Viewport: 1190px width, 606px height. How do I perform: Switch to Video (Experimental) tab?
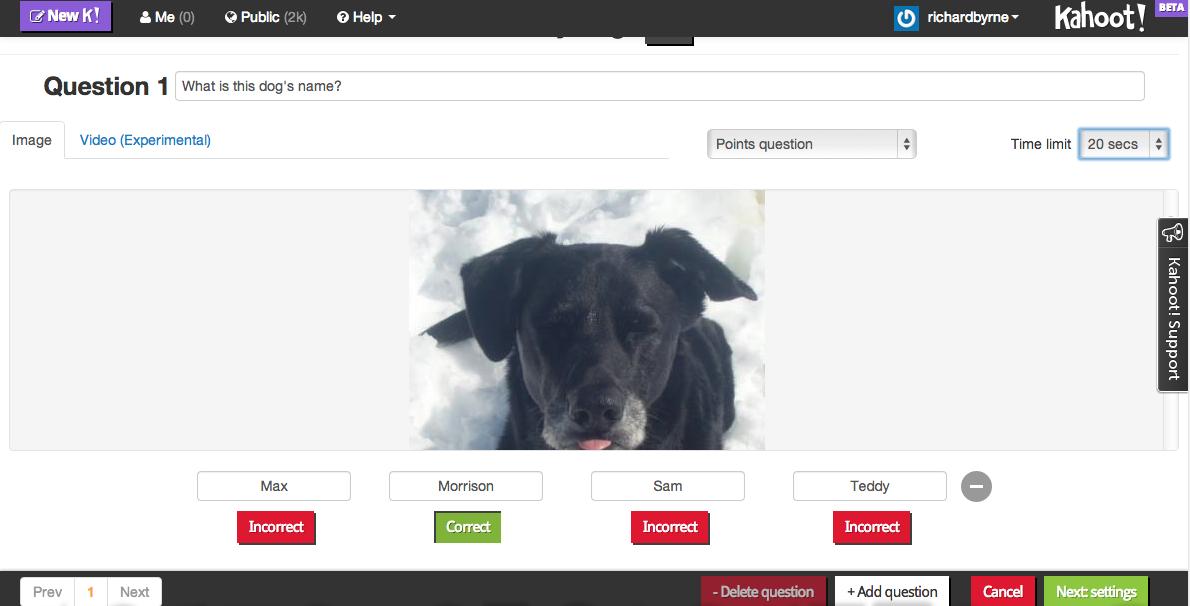[x=145, y=140]
